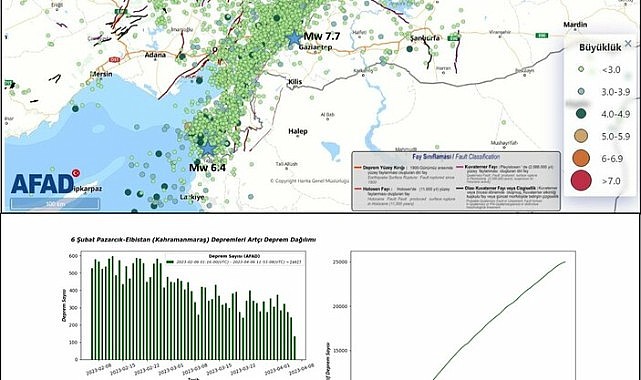Image resolution: width=641 pixels, height=380 pixels.
Task: Select the tan 5.0-5.9 legend circle
Action: point(581,136)
